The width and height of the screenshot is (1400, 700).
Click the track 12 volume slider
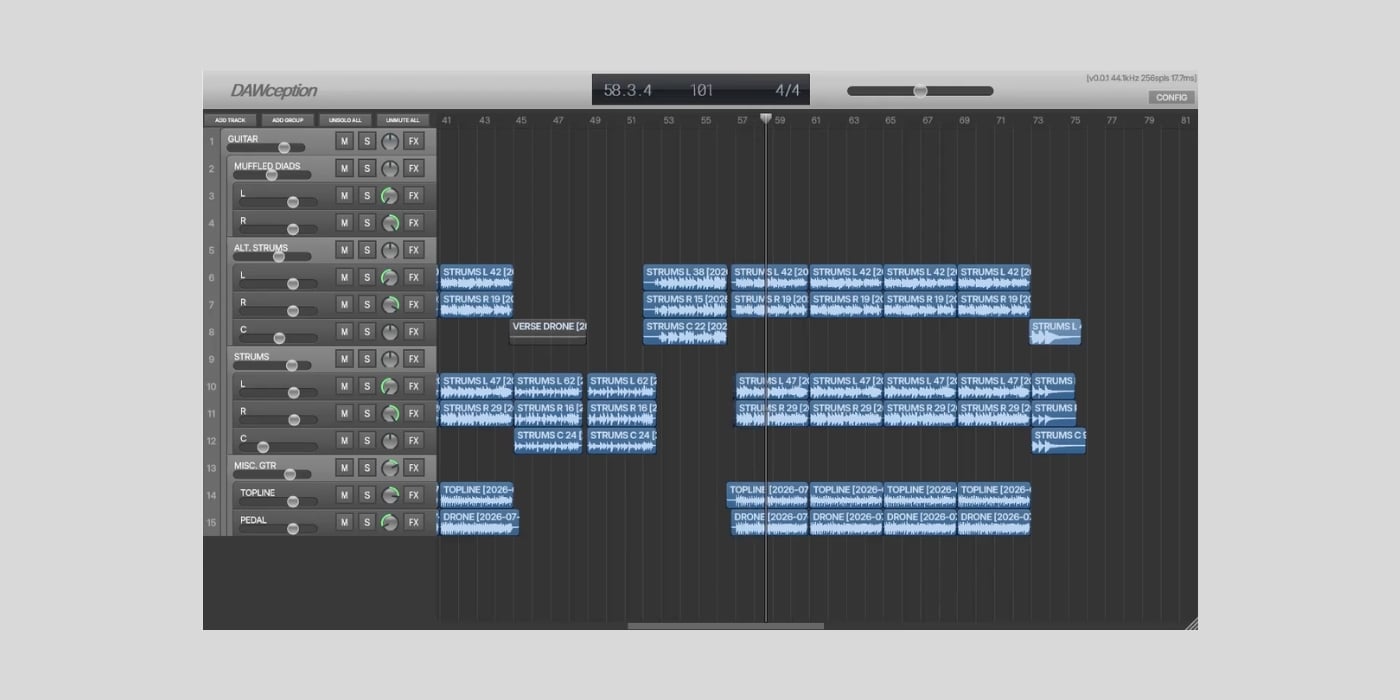click(278, 447)
